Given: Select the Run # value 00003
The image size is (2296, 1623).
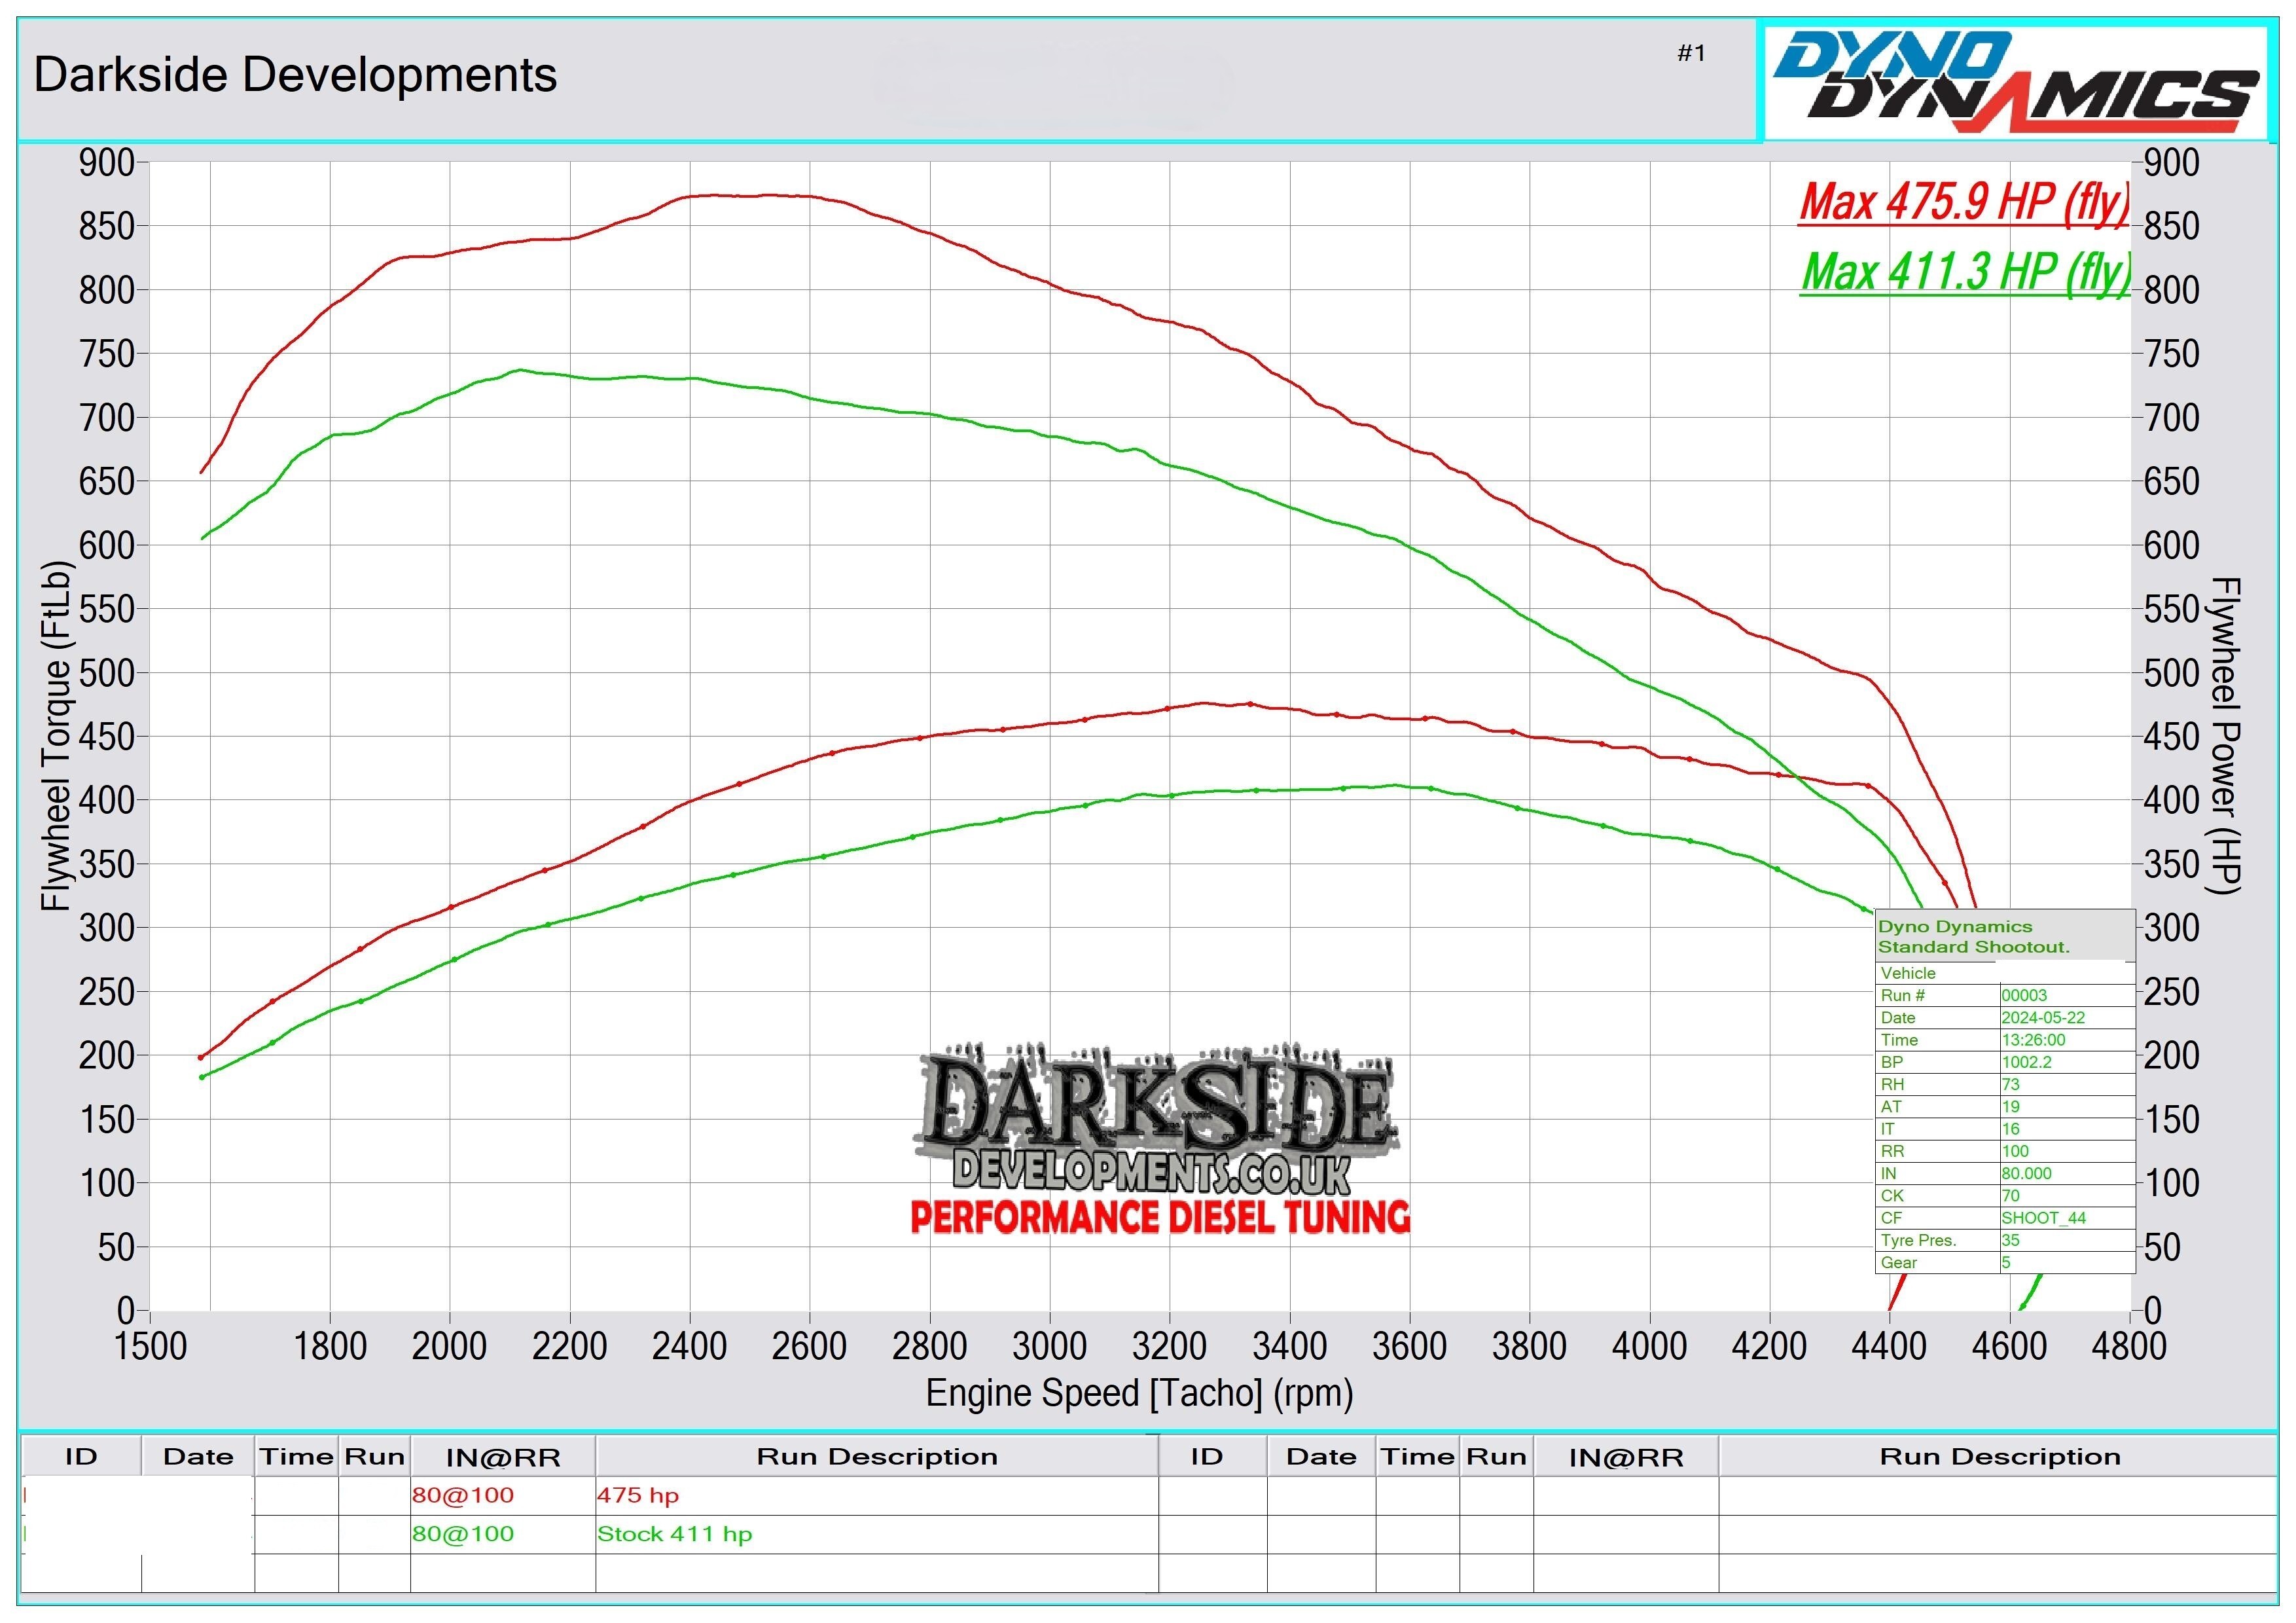Looking at the screenshot, I should (x=2024, y=995).
